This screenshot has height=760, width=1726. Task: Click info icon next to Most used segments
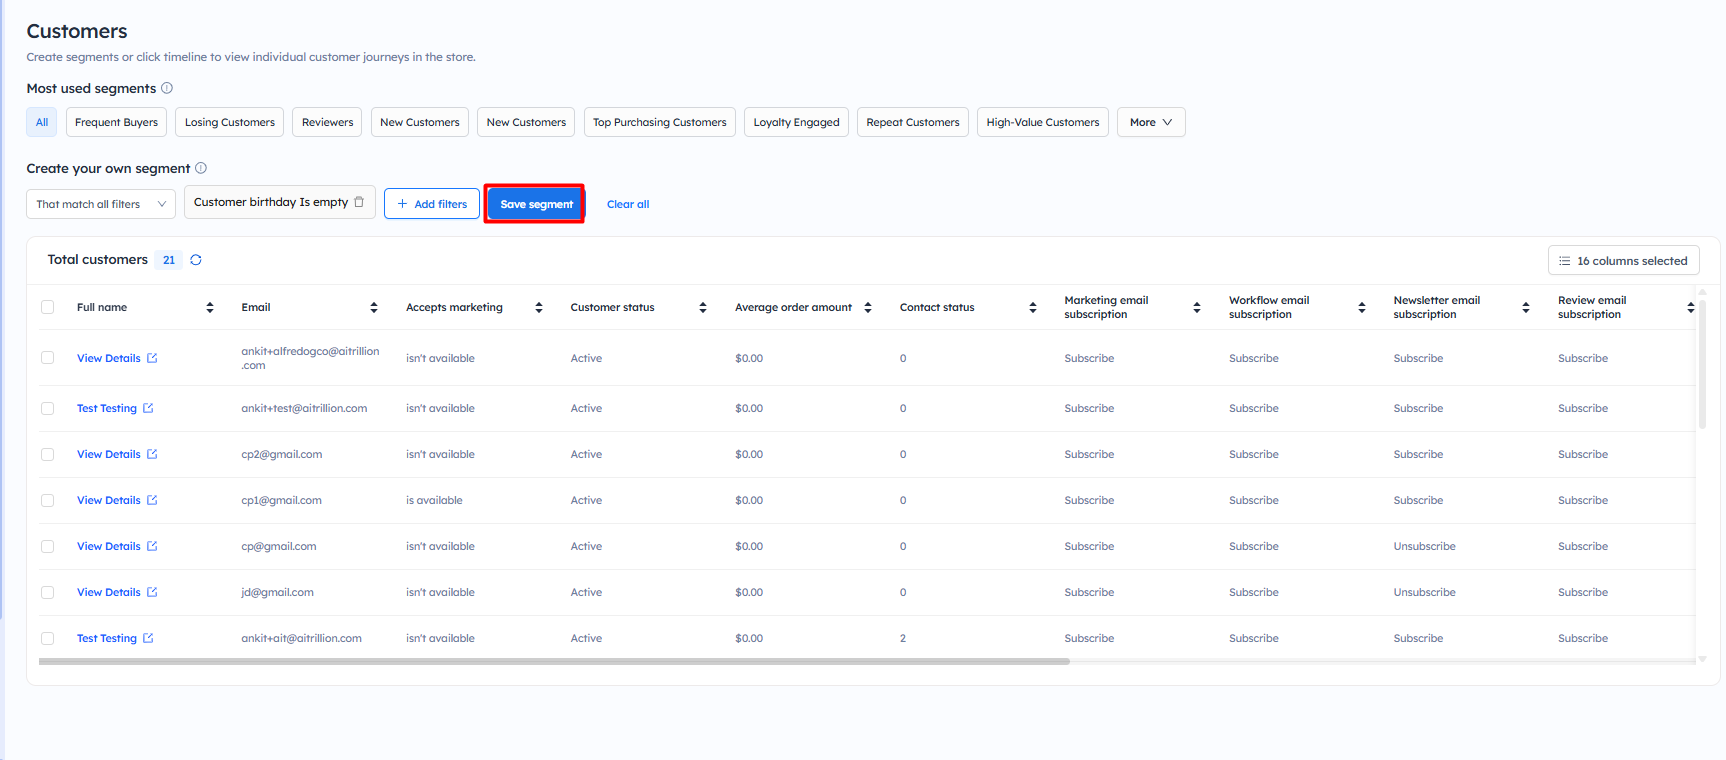167,88
